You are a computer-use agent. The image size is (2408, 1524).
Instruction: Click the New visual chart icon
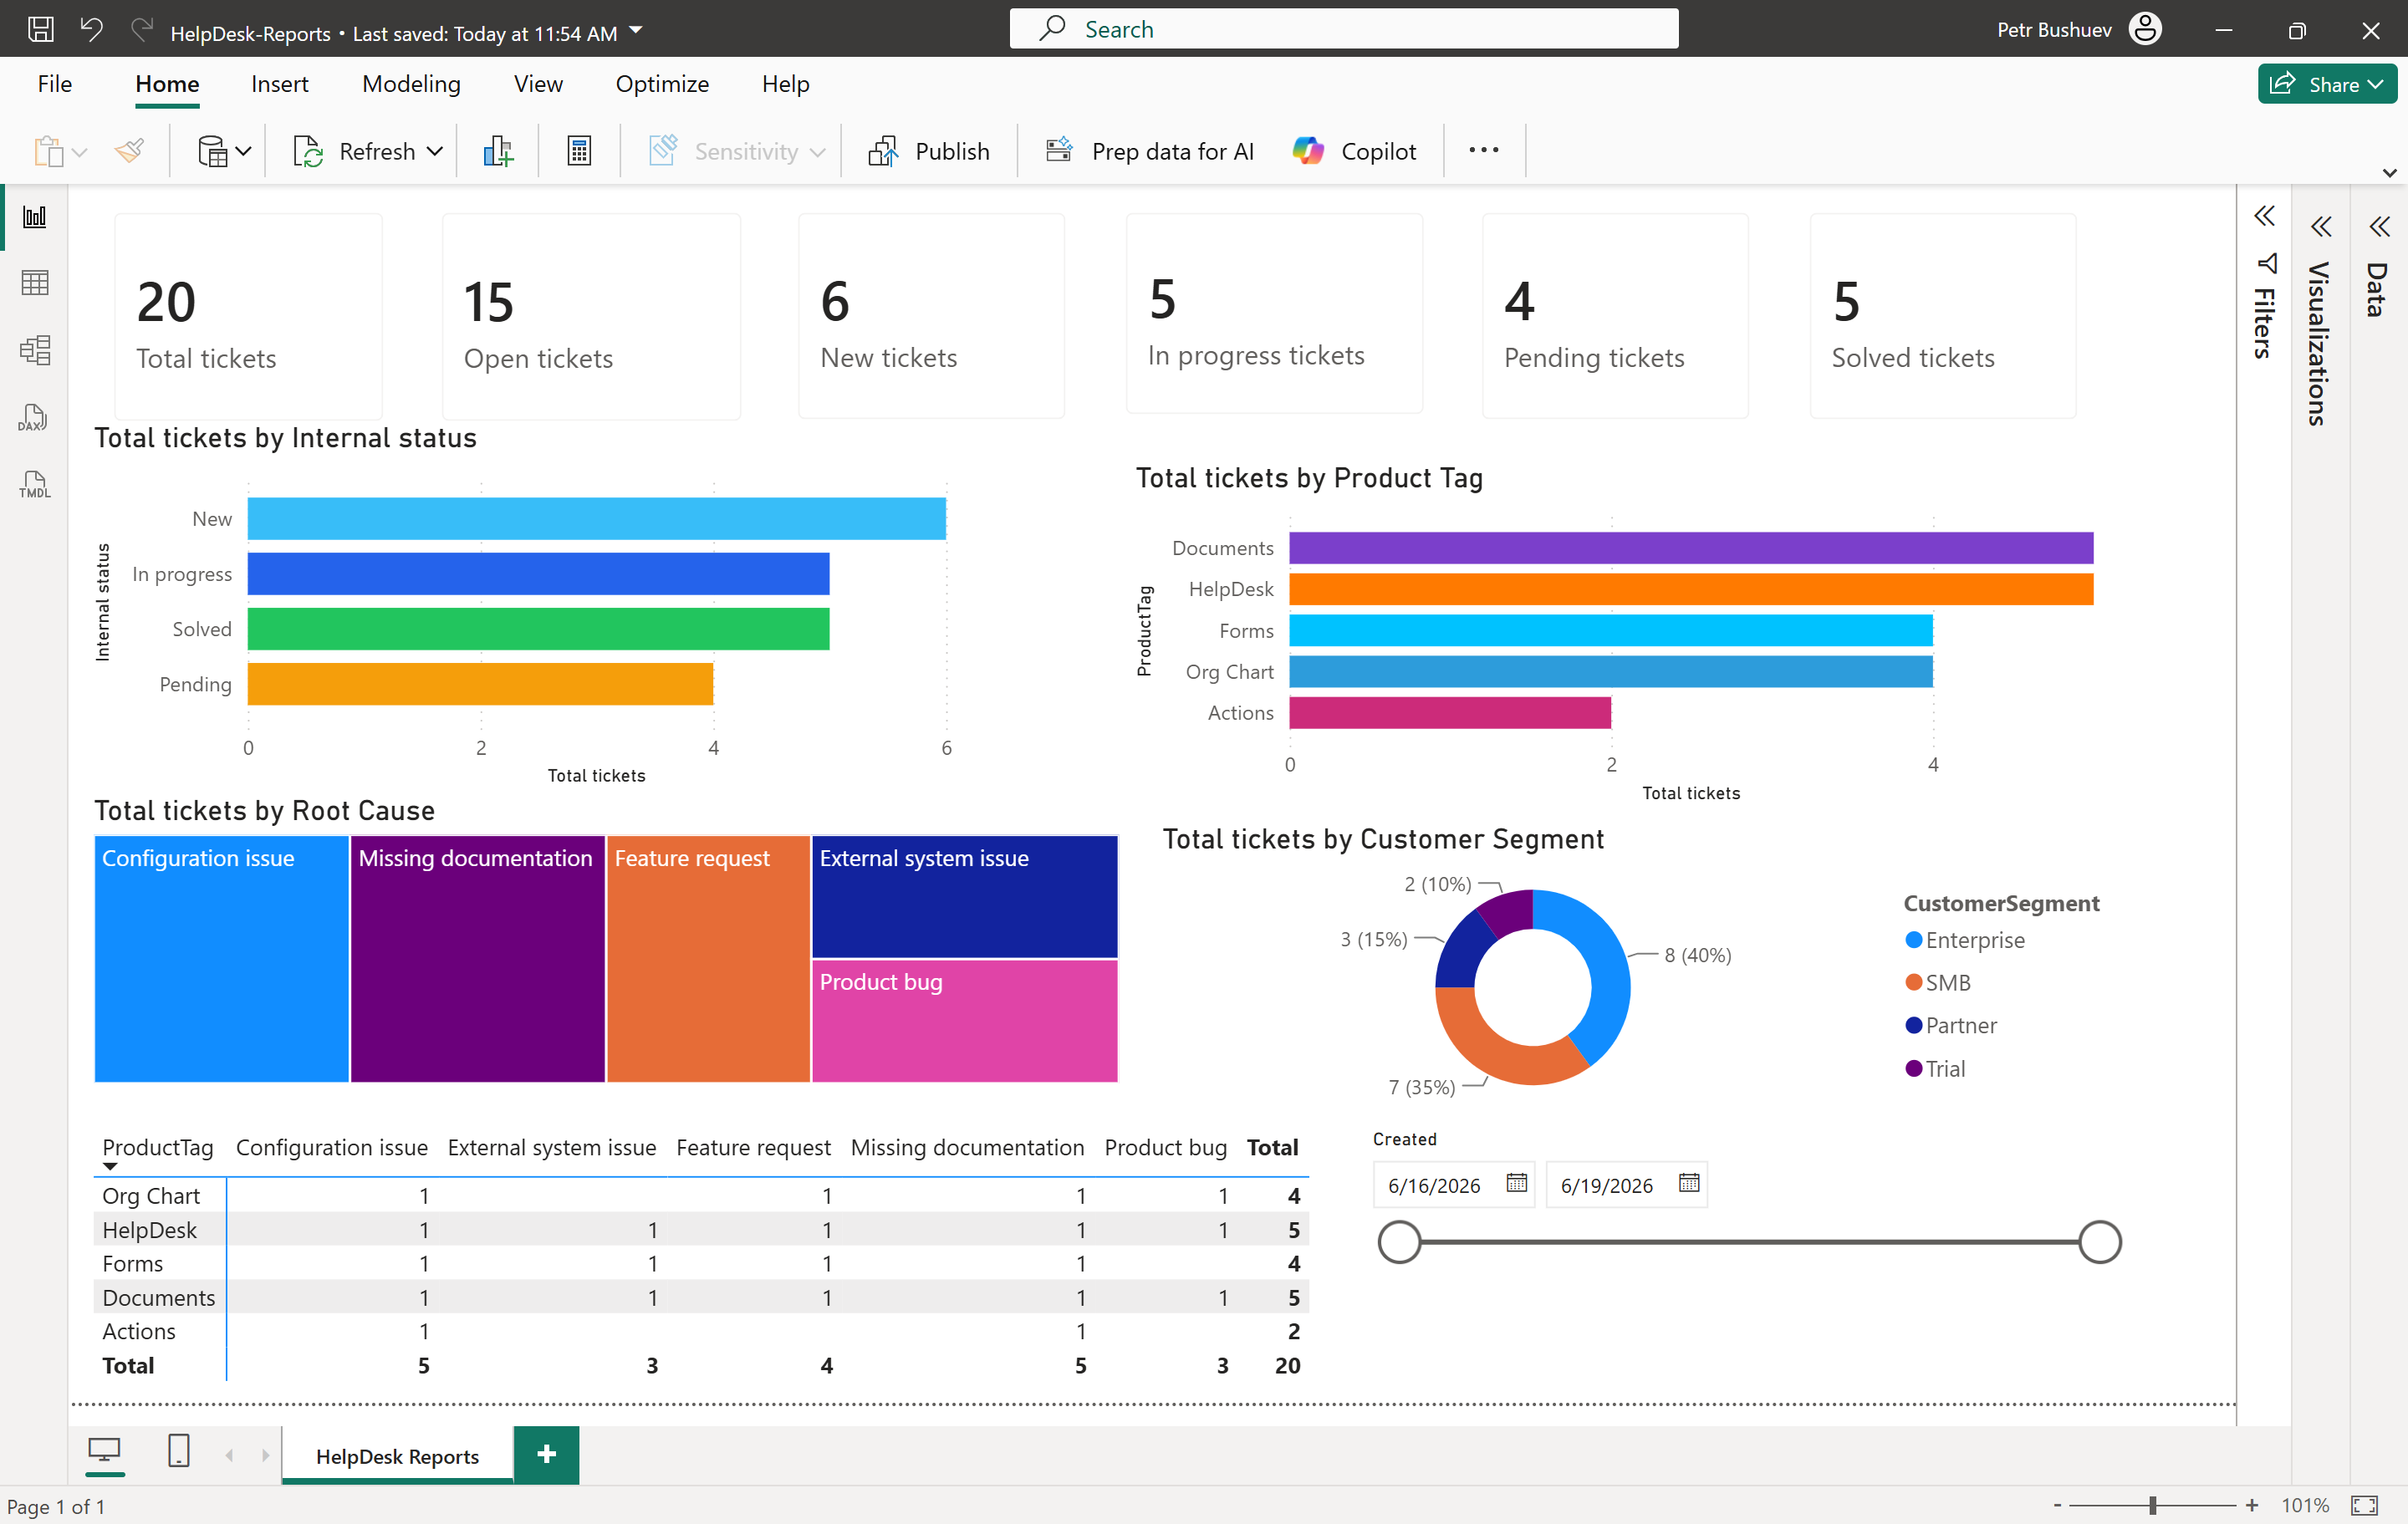498,152
